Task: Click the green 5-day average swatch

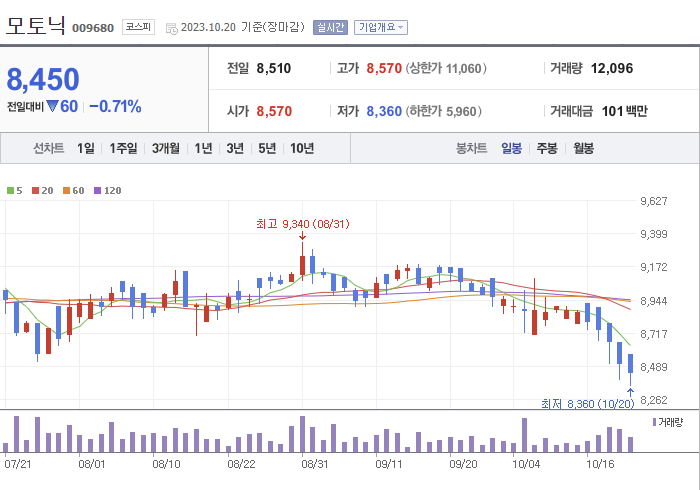Action: tap(10, 191)
